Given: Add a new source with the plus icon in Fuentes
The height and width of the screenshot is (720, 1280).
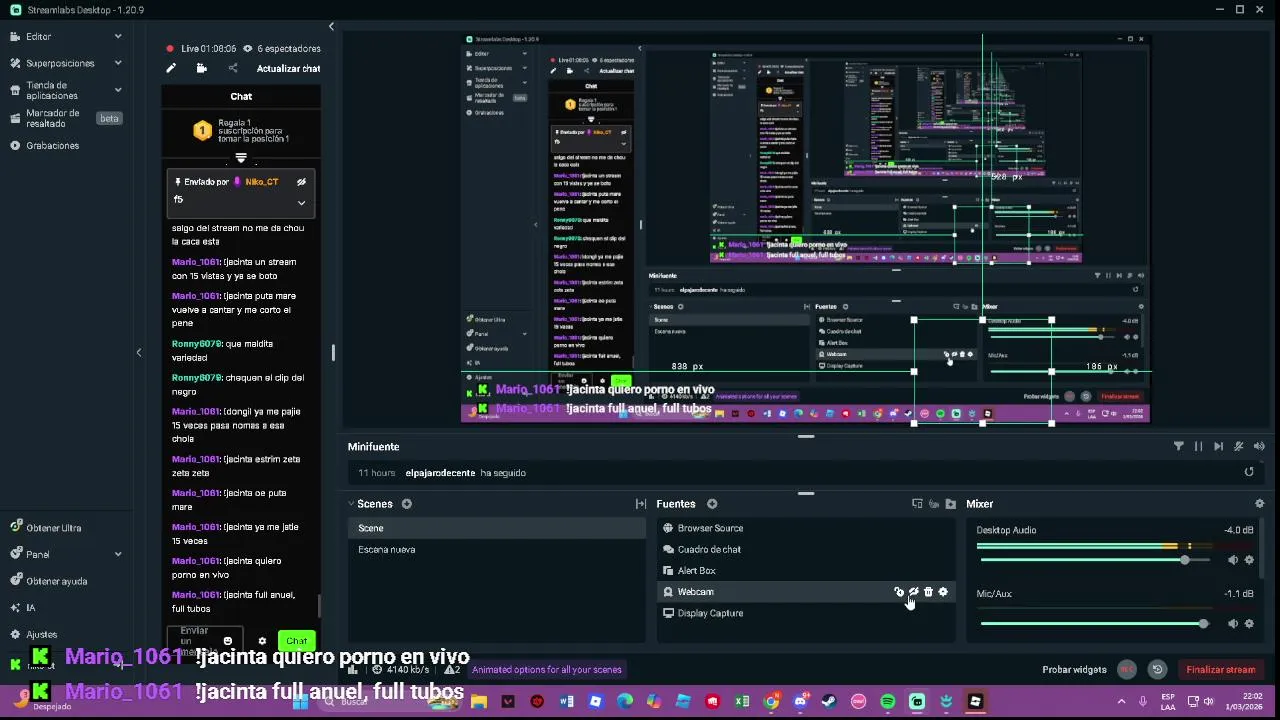Looking at the screenshot, I should click(712, 504).
